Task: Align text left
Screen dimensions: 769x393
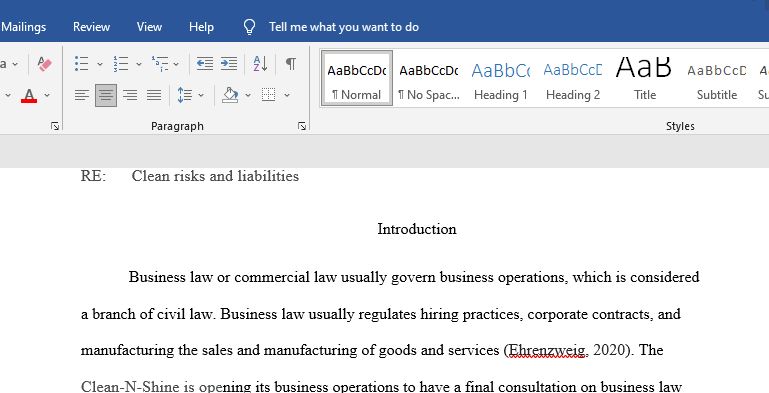Action: 81,95
